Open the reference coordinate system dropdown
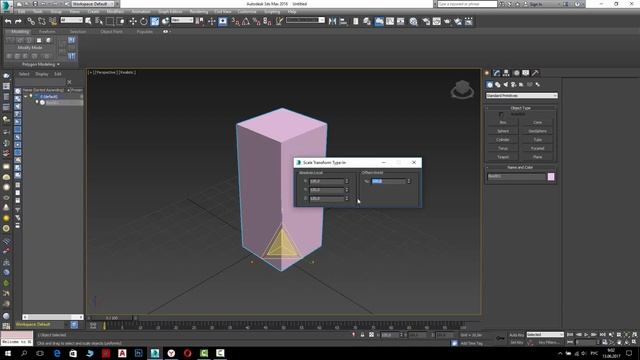This screenshot has width=640, height=360. tap(182, 20)
